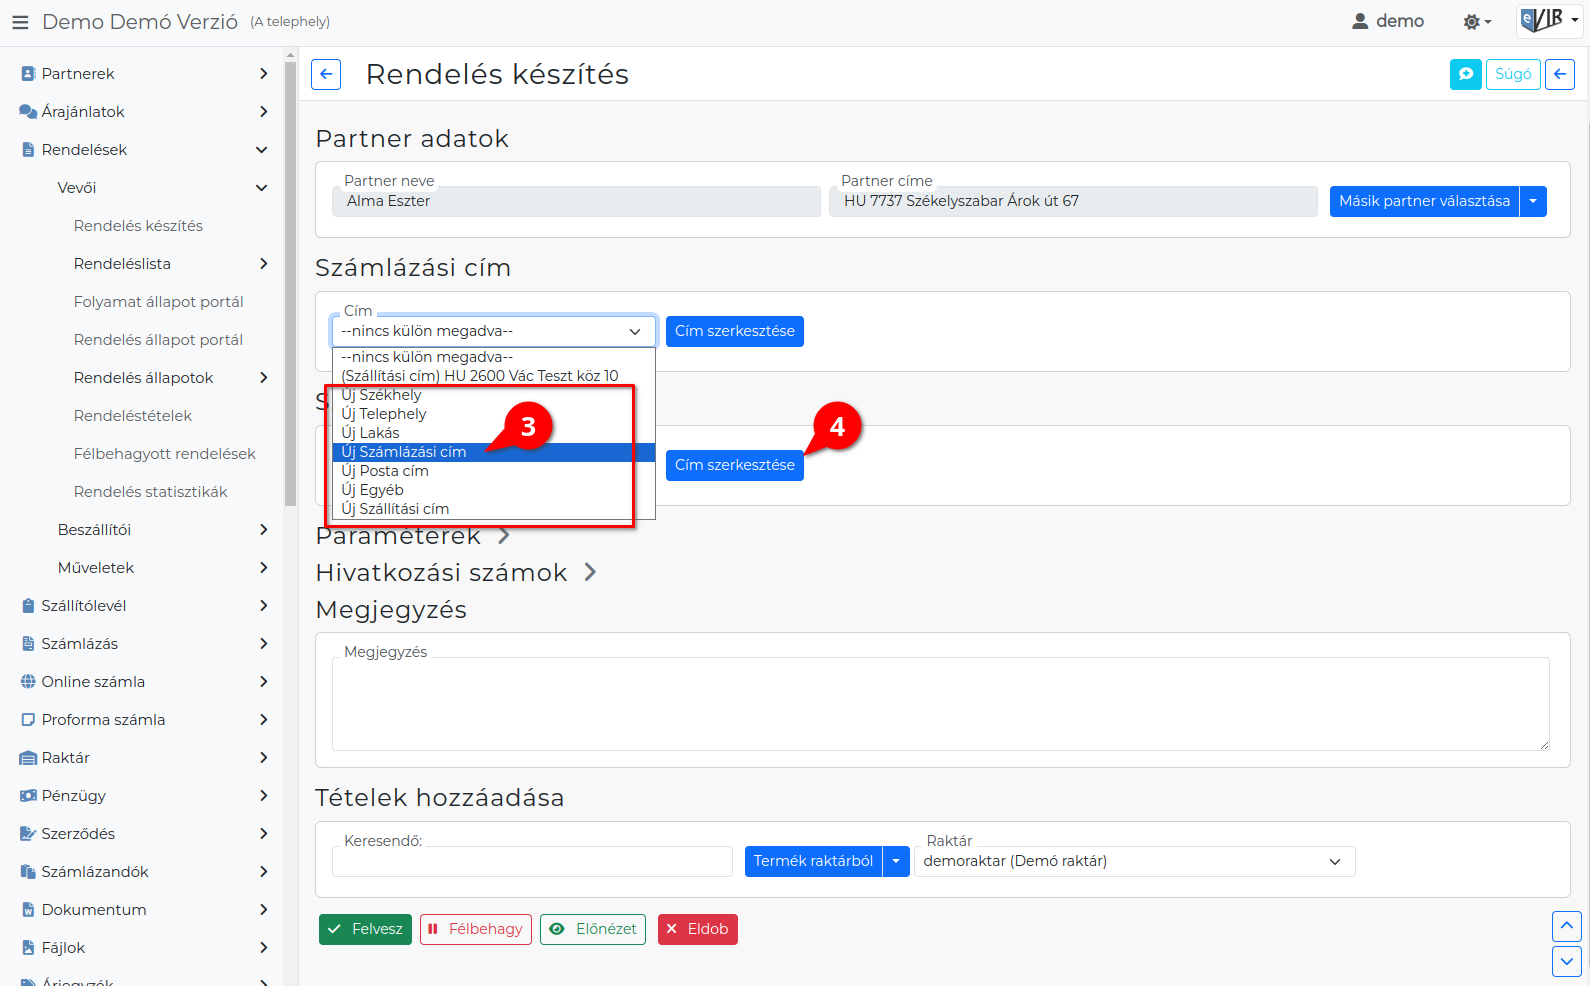Screen dimensions: 1590x986
Task: Click the Keresendő search field
Action: [x=532, y=861]
